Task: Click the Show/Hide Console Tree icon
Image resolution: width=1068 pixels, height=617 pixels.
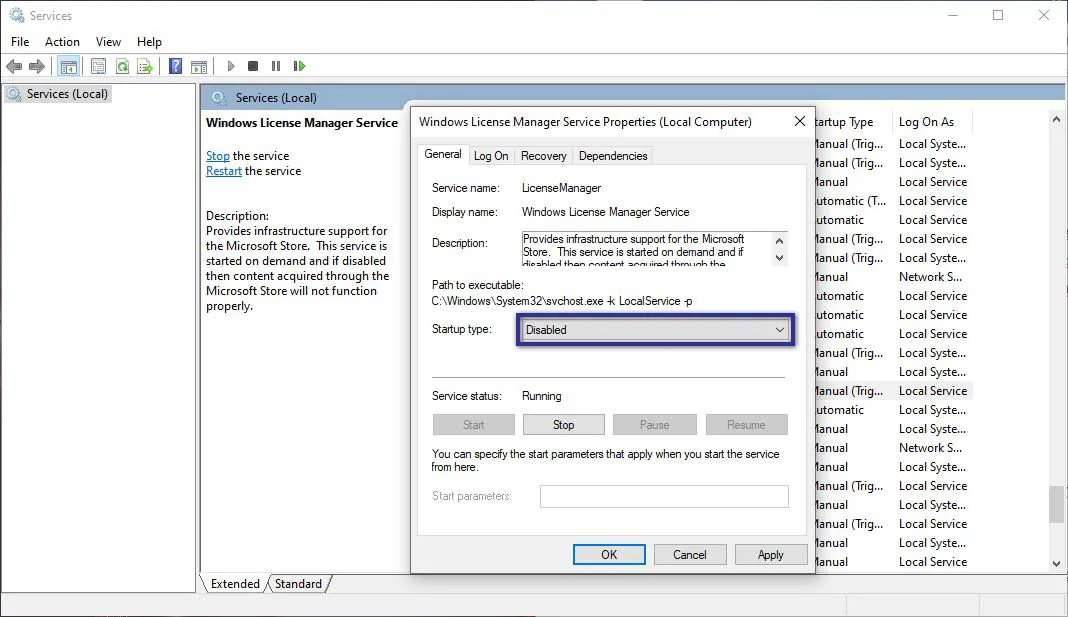Action: [68, 66]
